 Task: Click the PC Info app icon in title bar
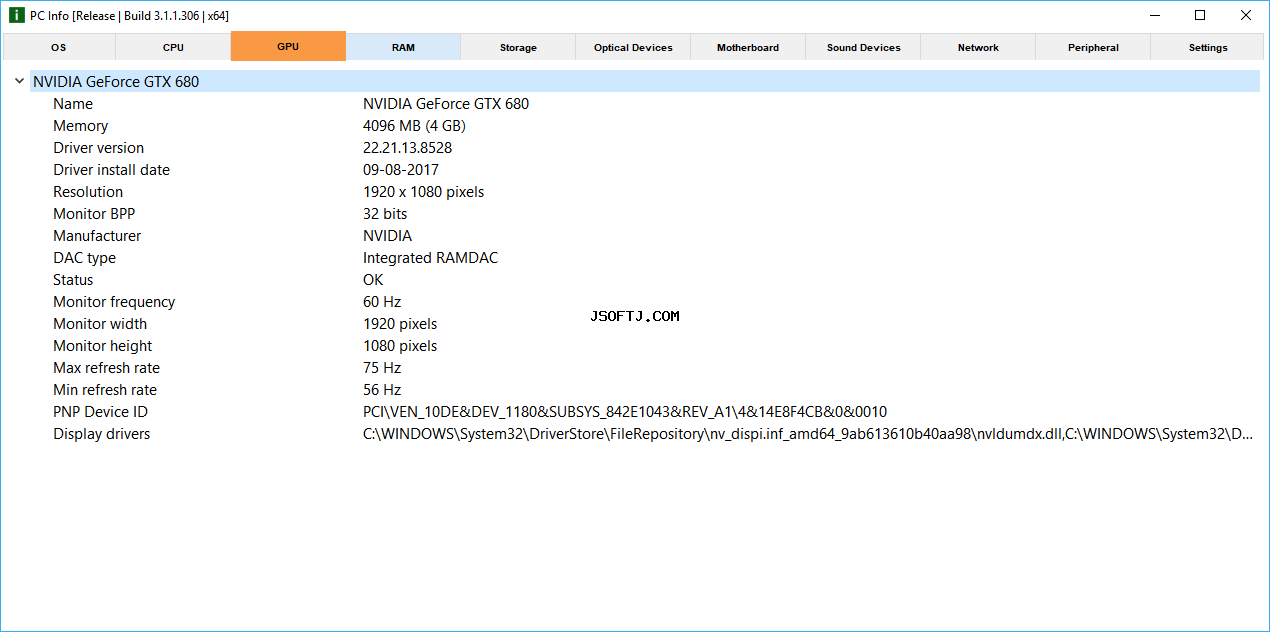16,15
